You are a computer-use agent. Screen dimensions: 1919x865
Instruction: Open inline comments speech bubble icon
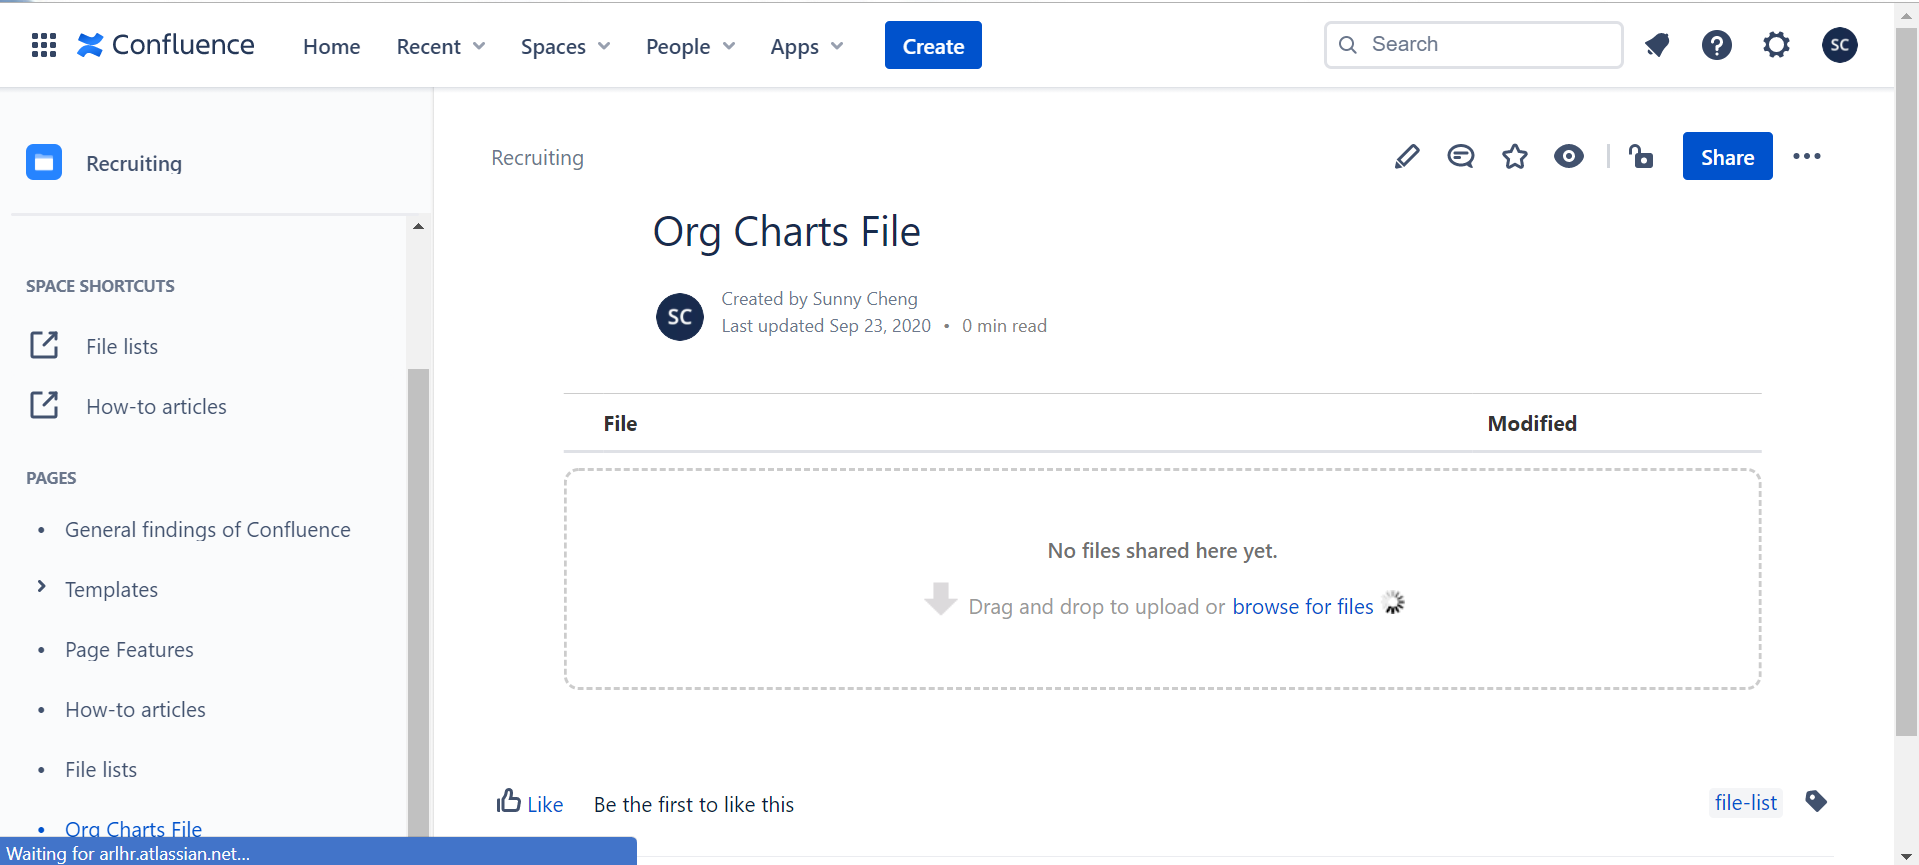[x=1461, y=157]
